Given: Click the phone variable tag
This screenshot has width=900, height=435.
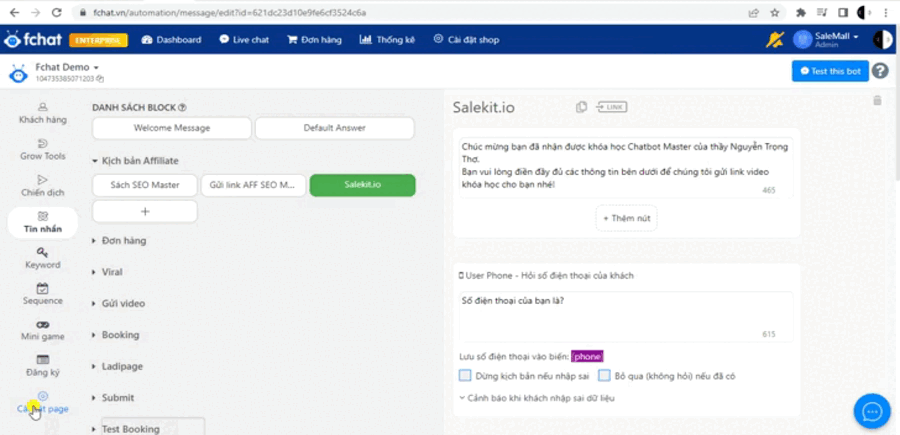Looking at the screenshot, I should [x=587, y=357].
